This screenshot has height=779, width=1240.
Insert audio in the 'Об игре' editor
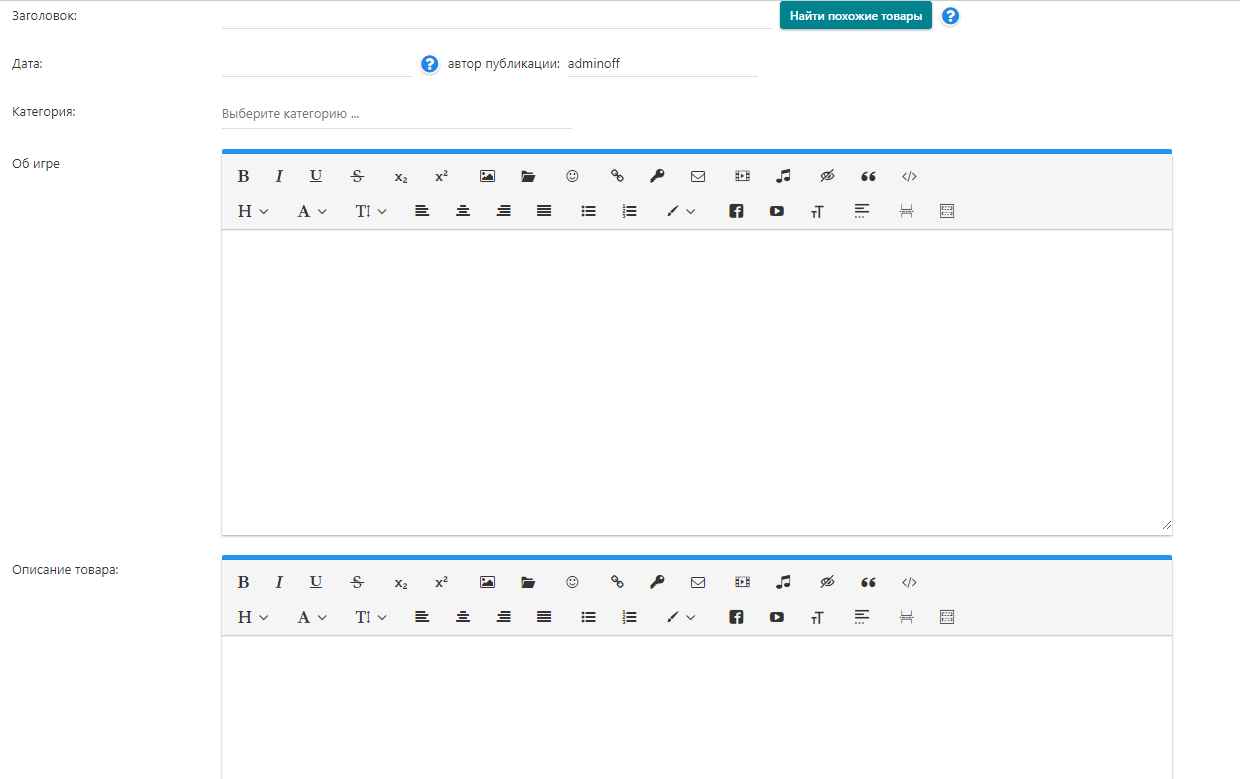783,176
